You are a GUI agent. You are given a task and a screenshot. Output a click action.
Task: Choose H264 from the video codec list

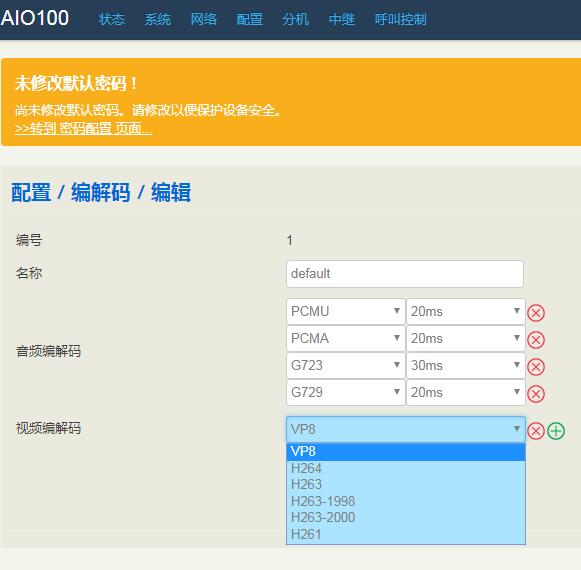click(406, 468)
